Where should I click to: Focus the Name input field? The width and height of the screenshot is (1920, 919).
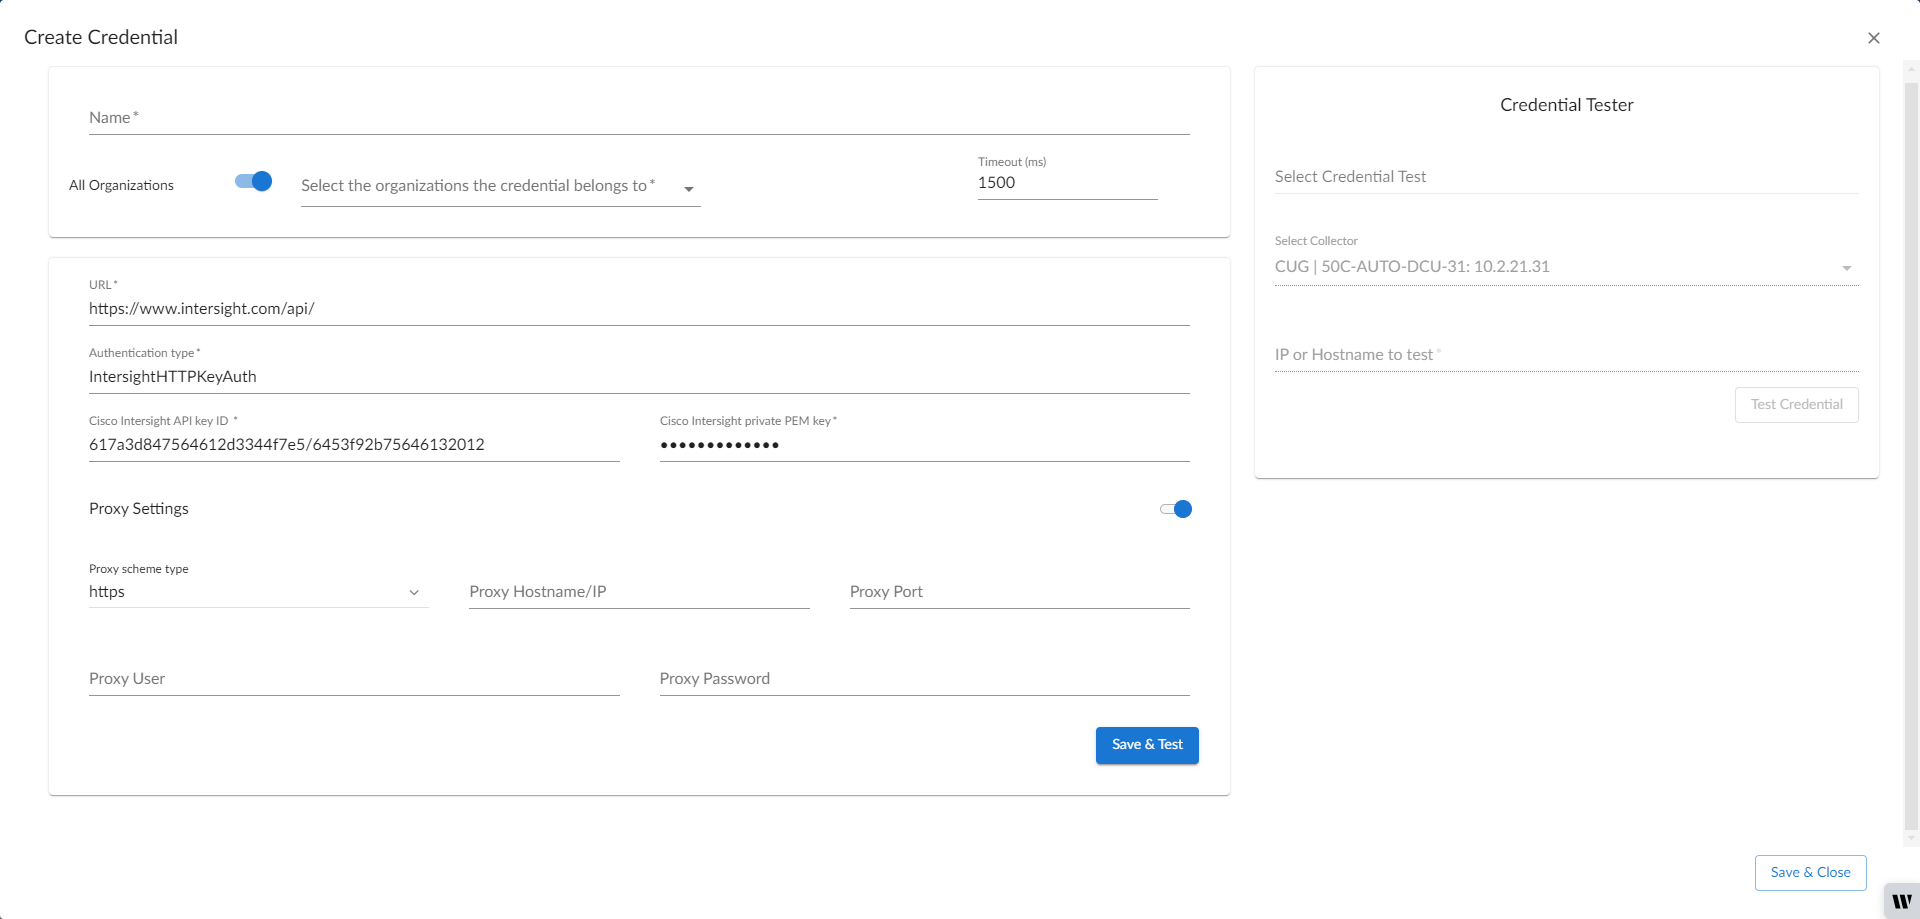[x=639, y=118]
